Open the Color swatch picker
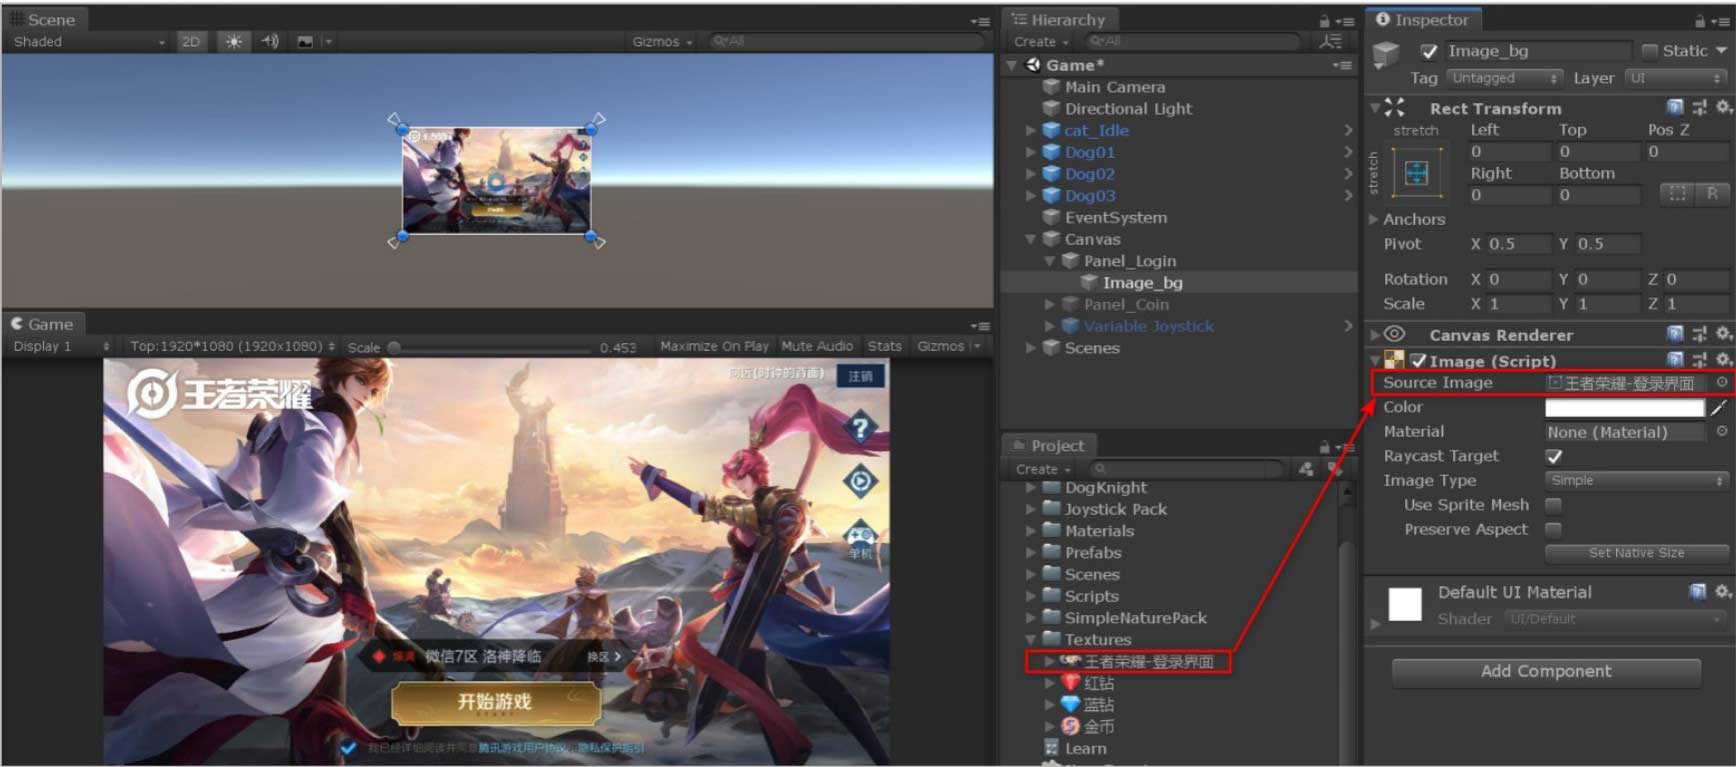Viewport: 1736px width, 767px height. pyautogui.click(x=1624, y=407)
